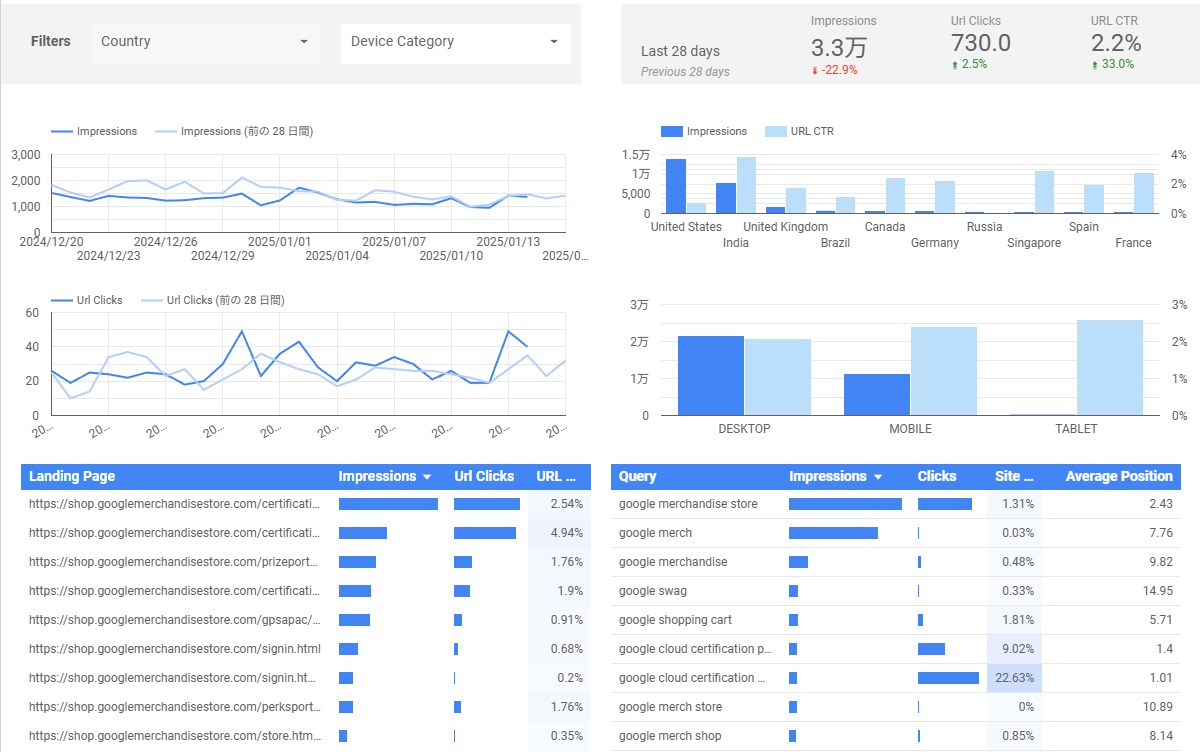This screenshot has height=752, width=1200.
Task: Click the light blue URL CTR legend swatch
Action: click(776, 131)
